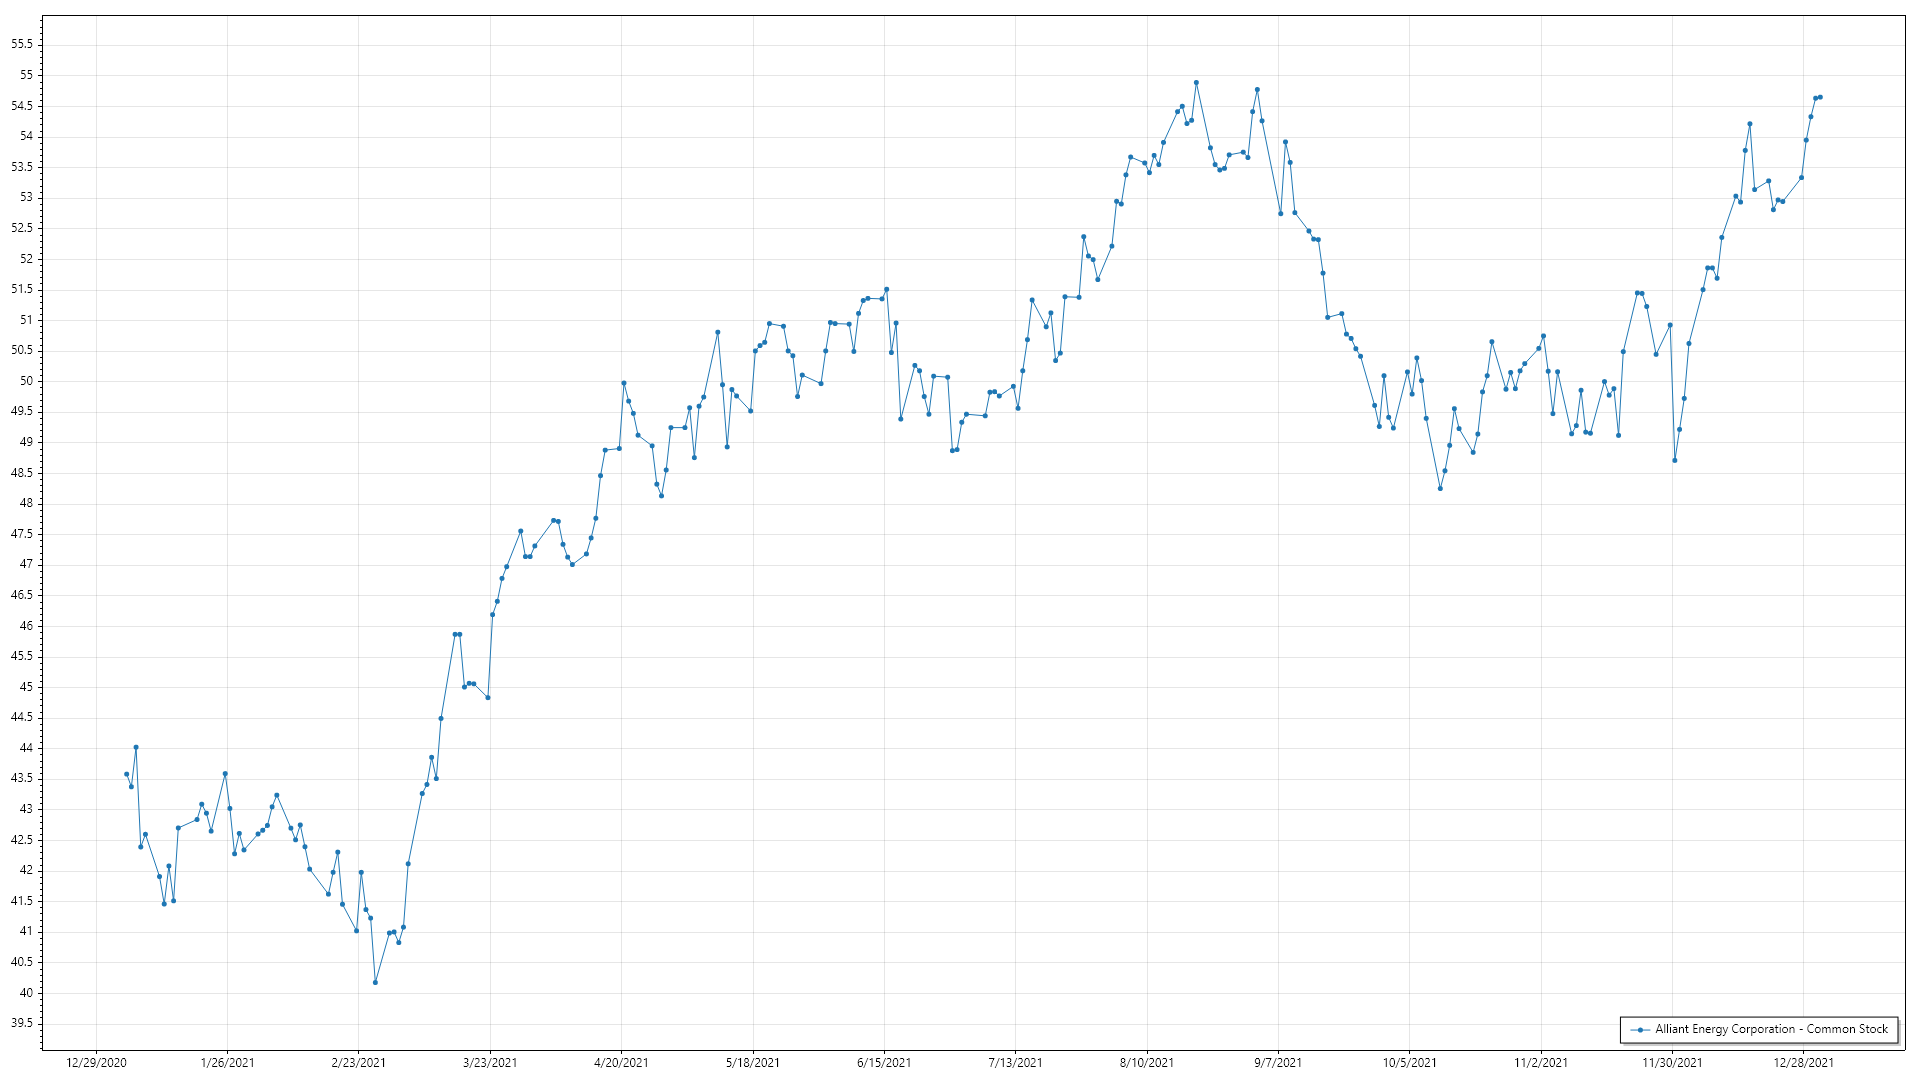
Task: Click the 3/23/2021 x-axis date label
Action: [x=490, y=1062]
